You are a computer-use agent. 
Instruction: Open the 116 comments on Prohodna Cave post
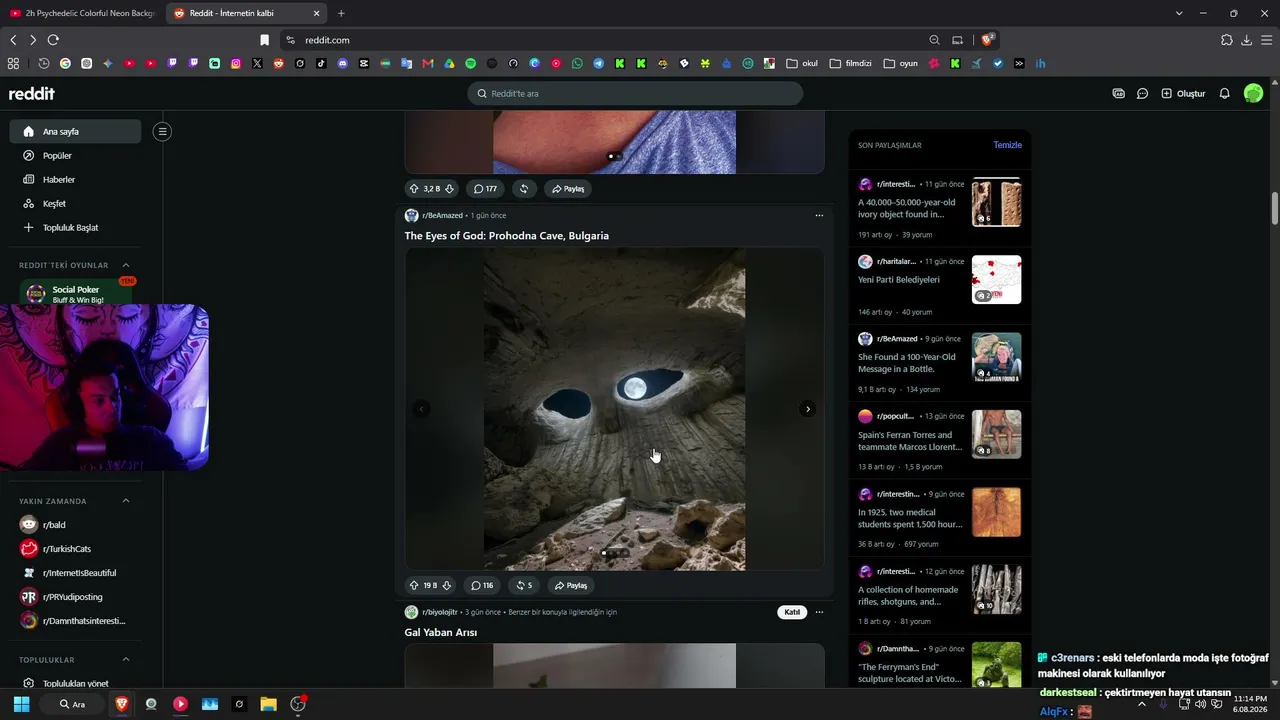pos(483,585)
